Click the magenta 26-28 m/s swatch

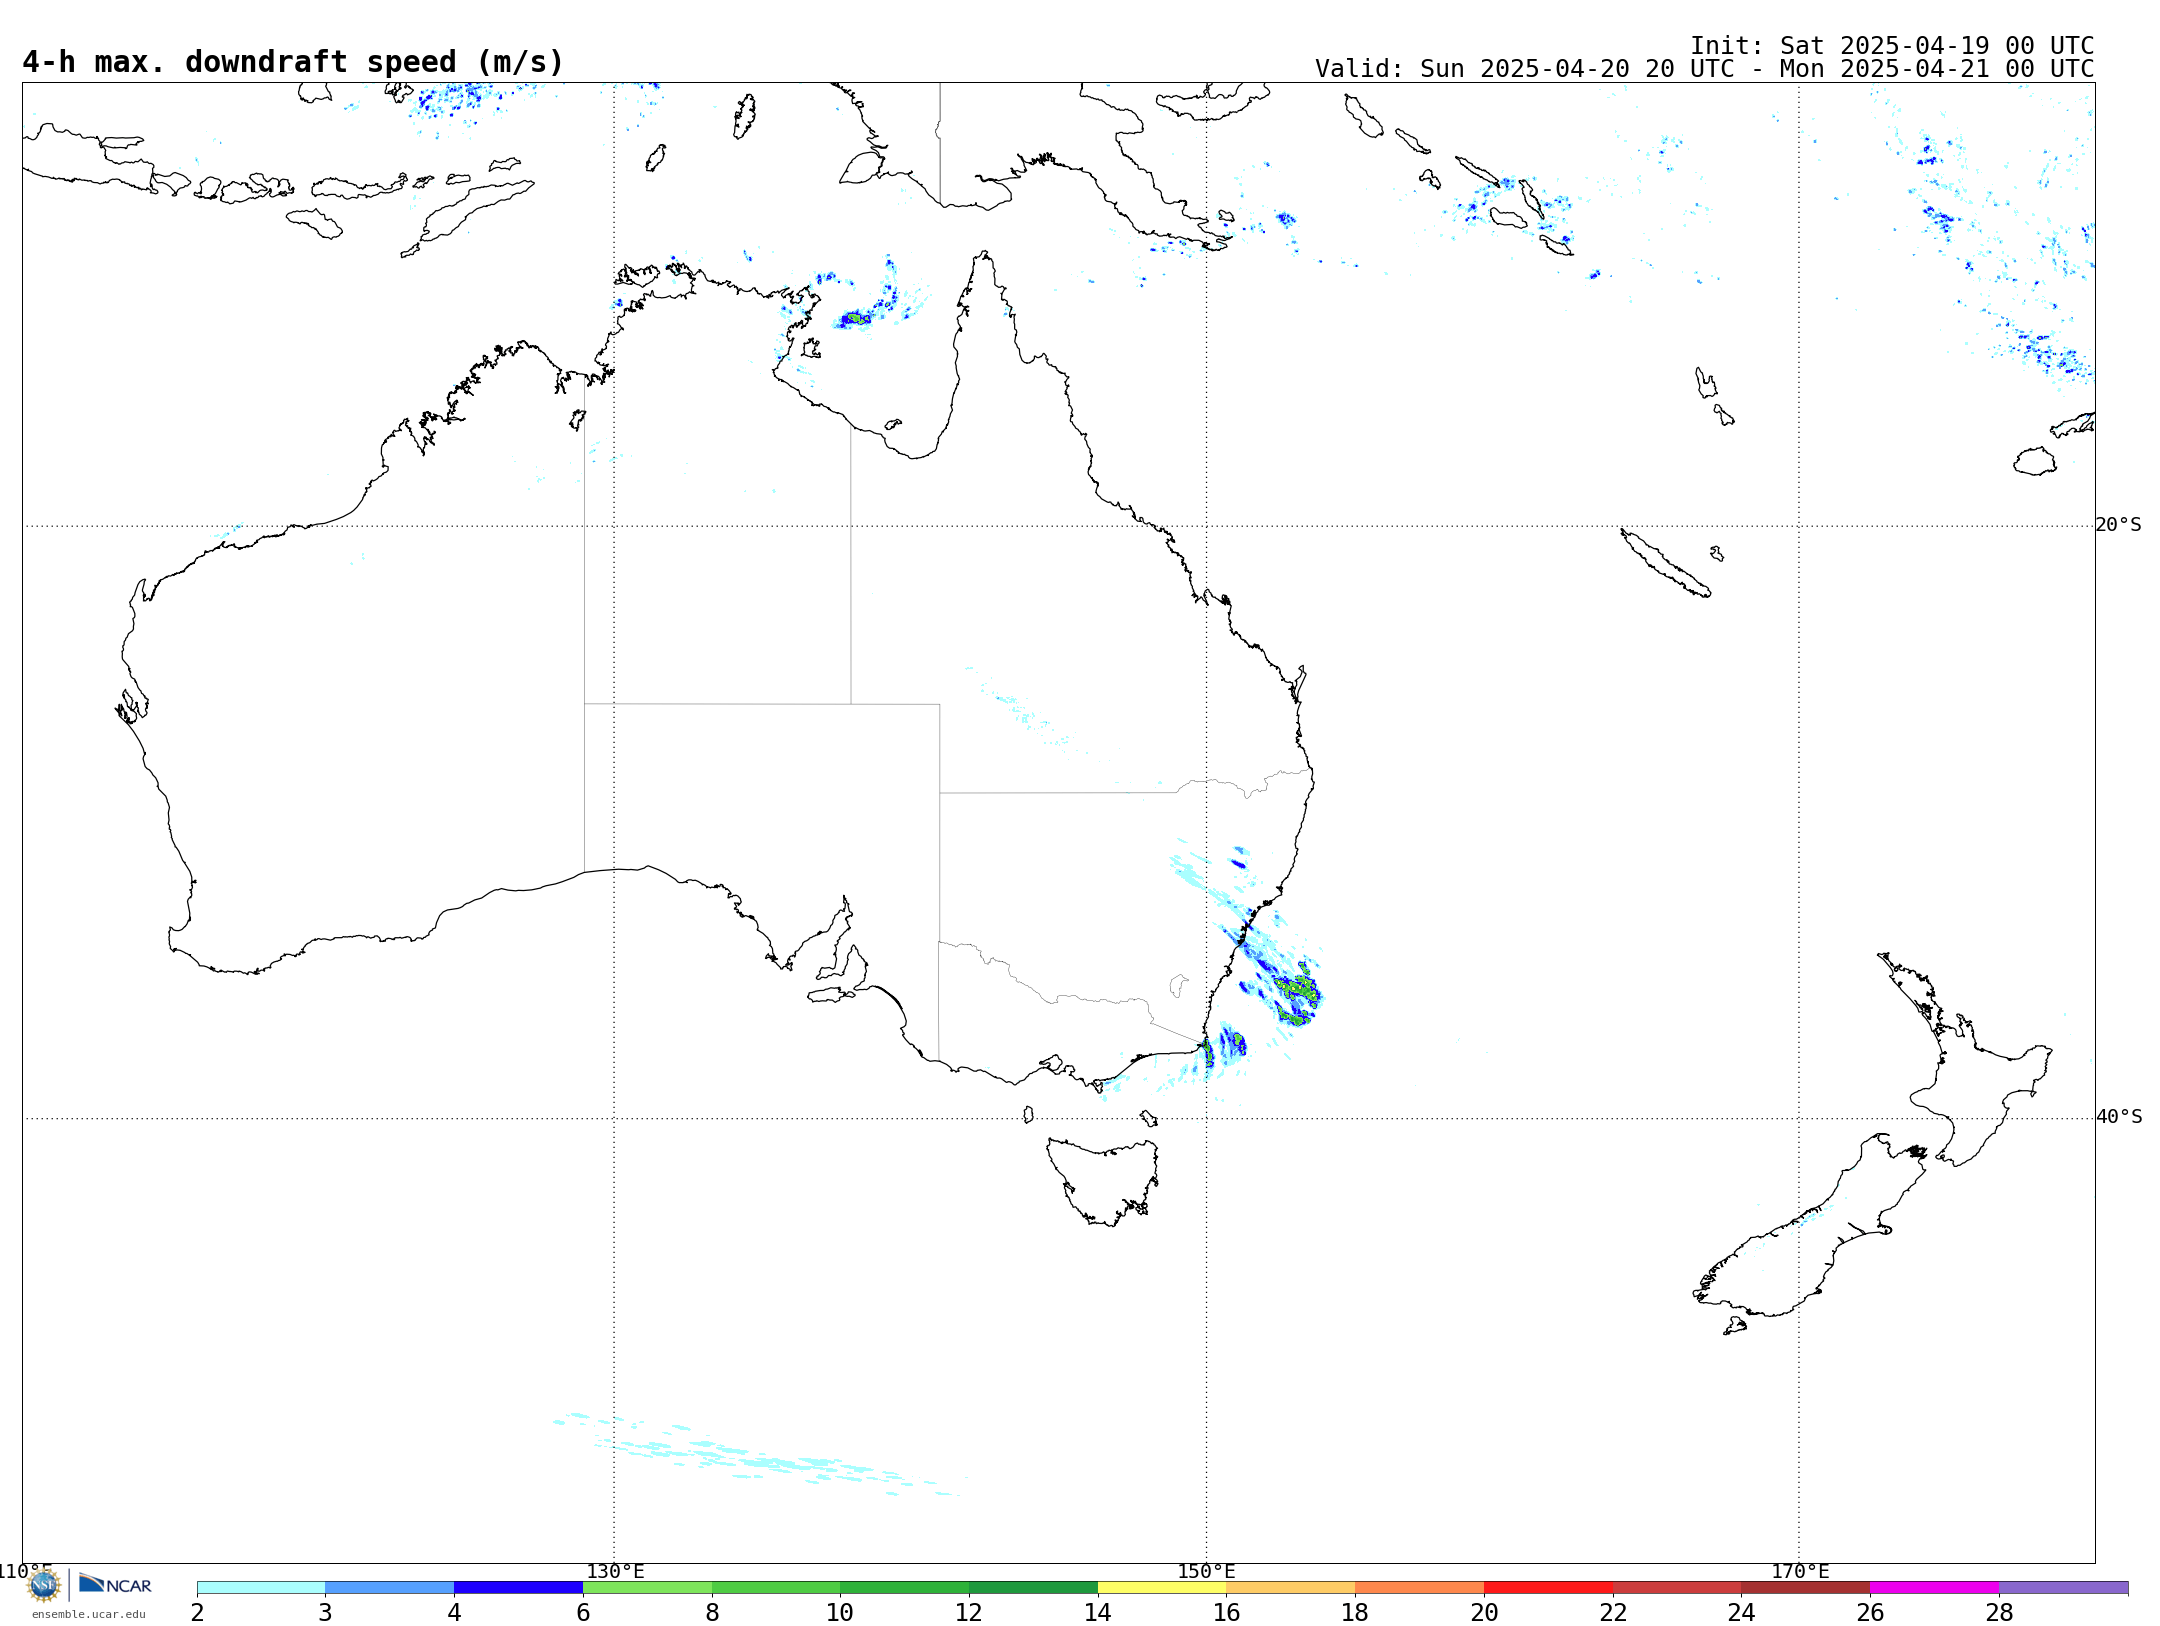[1934, 1588]
